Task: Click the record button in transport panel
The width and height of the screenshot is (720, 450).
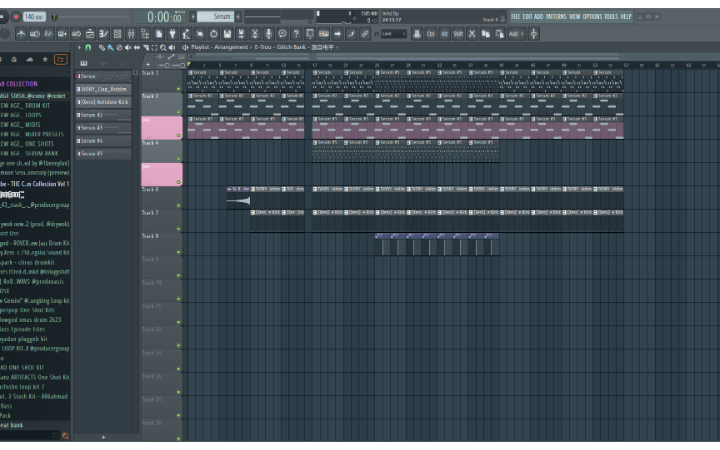Action: click(x=16, y=17)
